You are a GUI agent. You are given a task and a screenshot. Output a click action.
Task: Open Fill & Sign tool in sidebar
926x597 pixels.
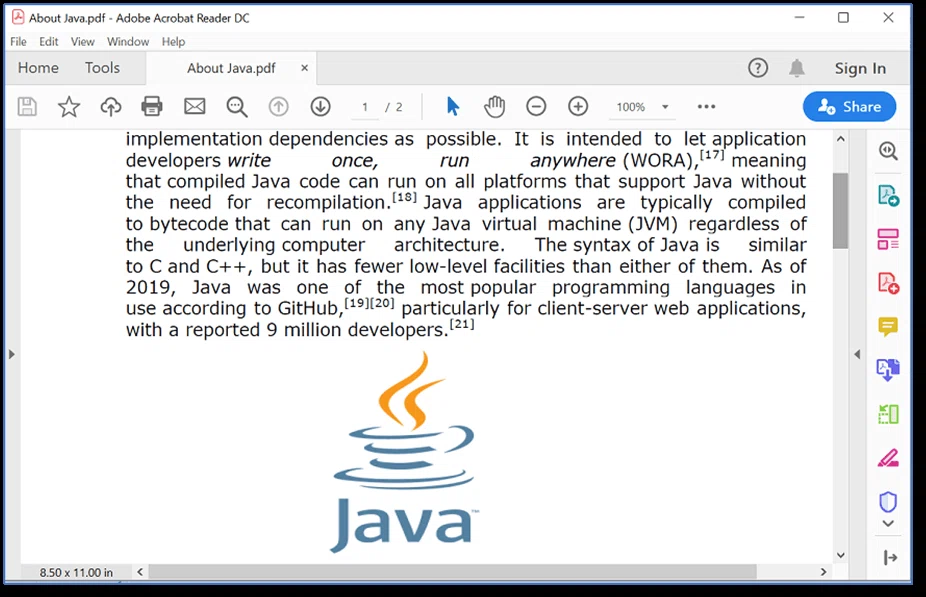888,458
